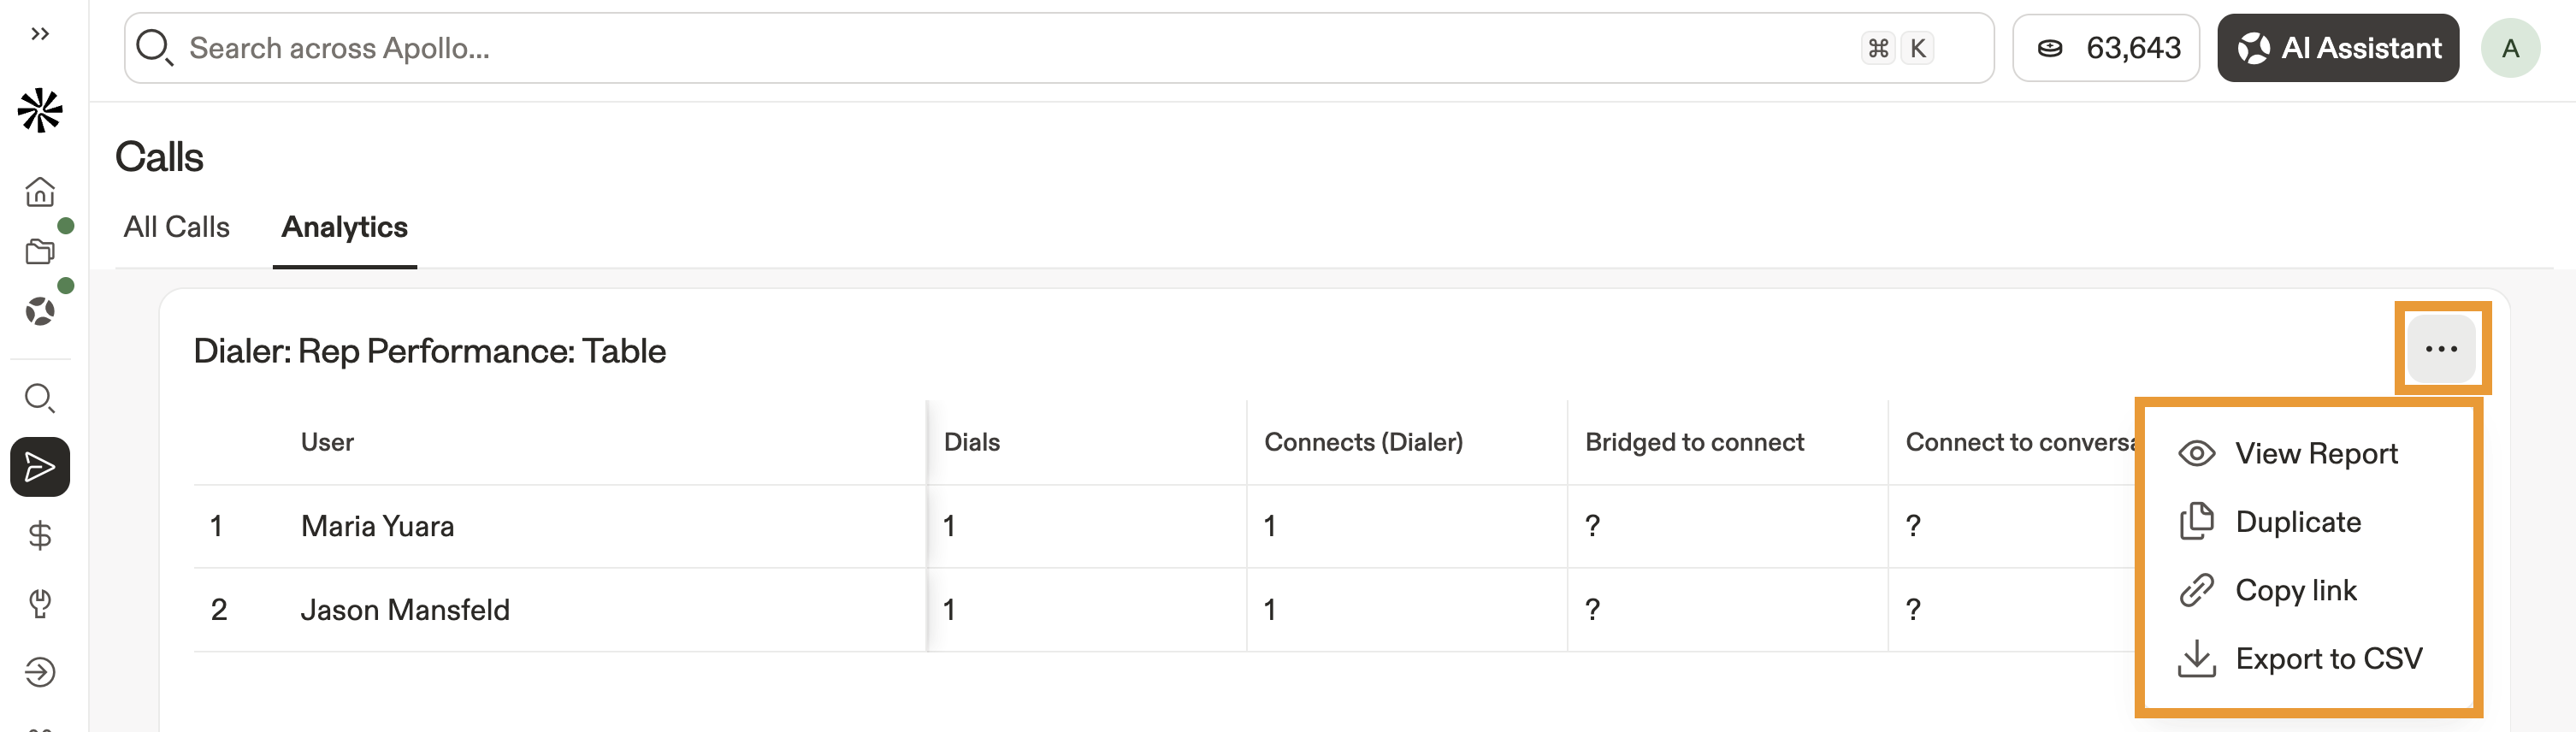Screen dimensions: 2576x732
Task: Click the 63,643 credits counter
Action: coord(2105,48)
